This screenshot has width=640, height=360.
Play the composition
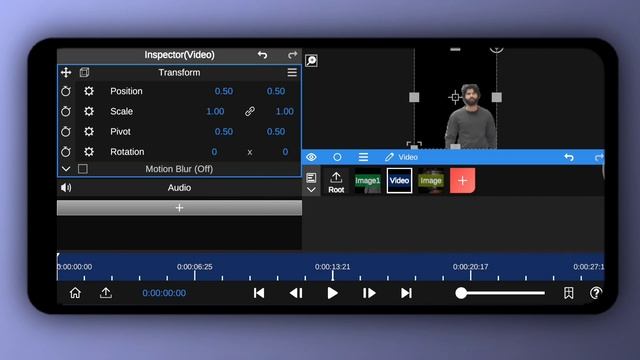coord(333,293)
